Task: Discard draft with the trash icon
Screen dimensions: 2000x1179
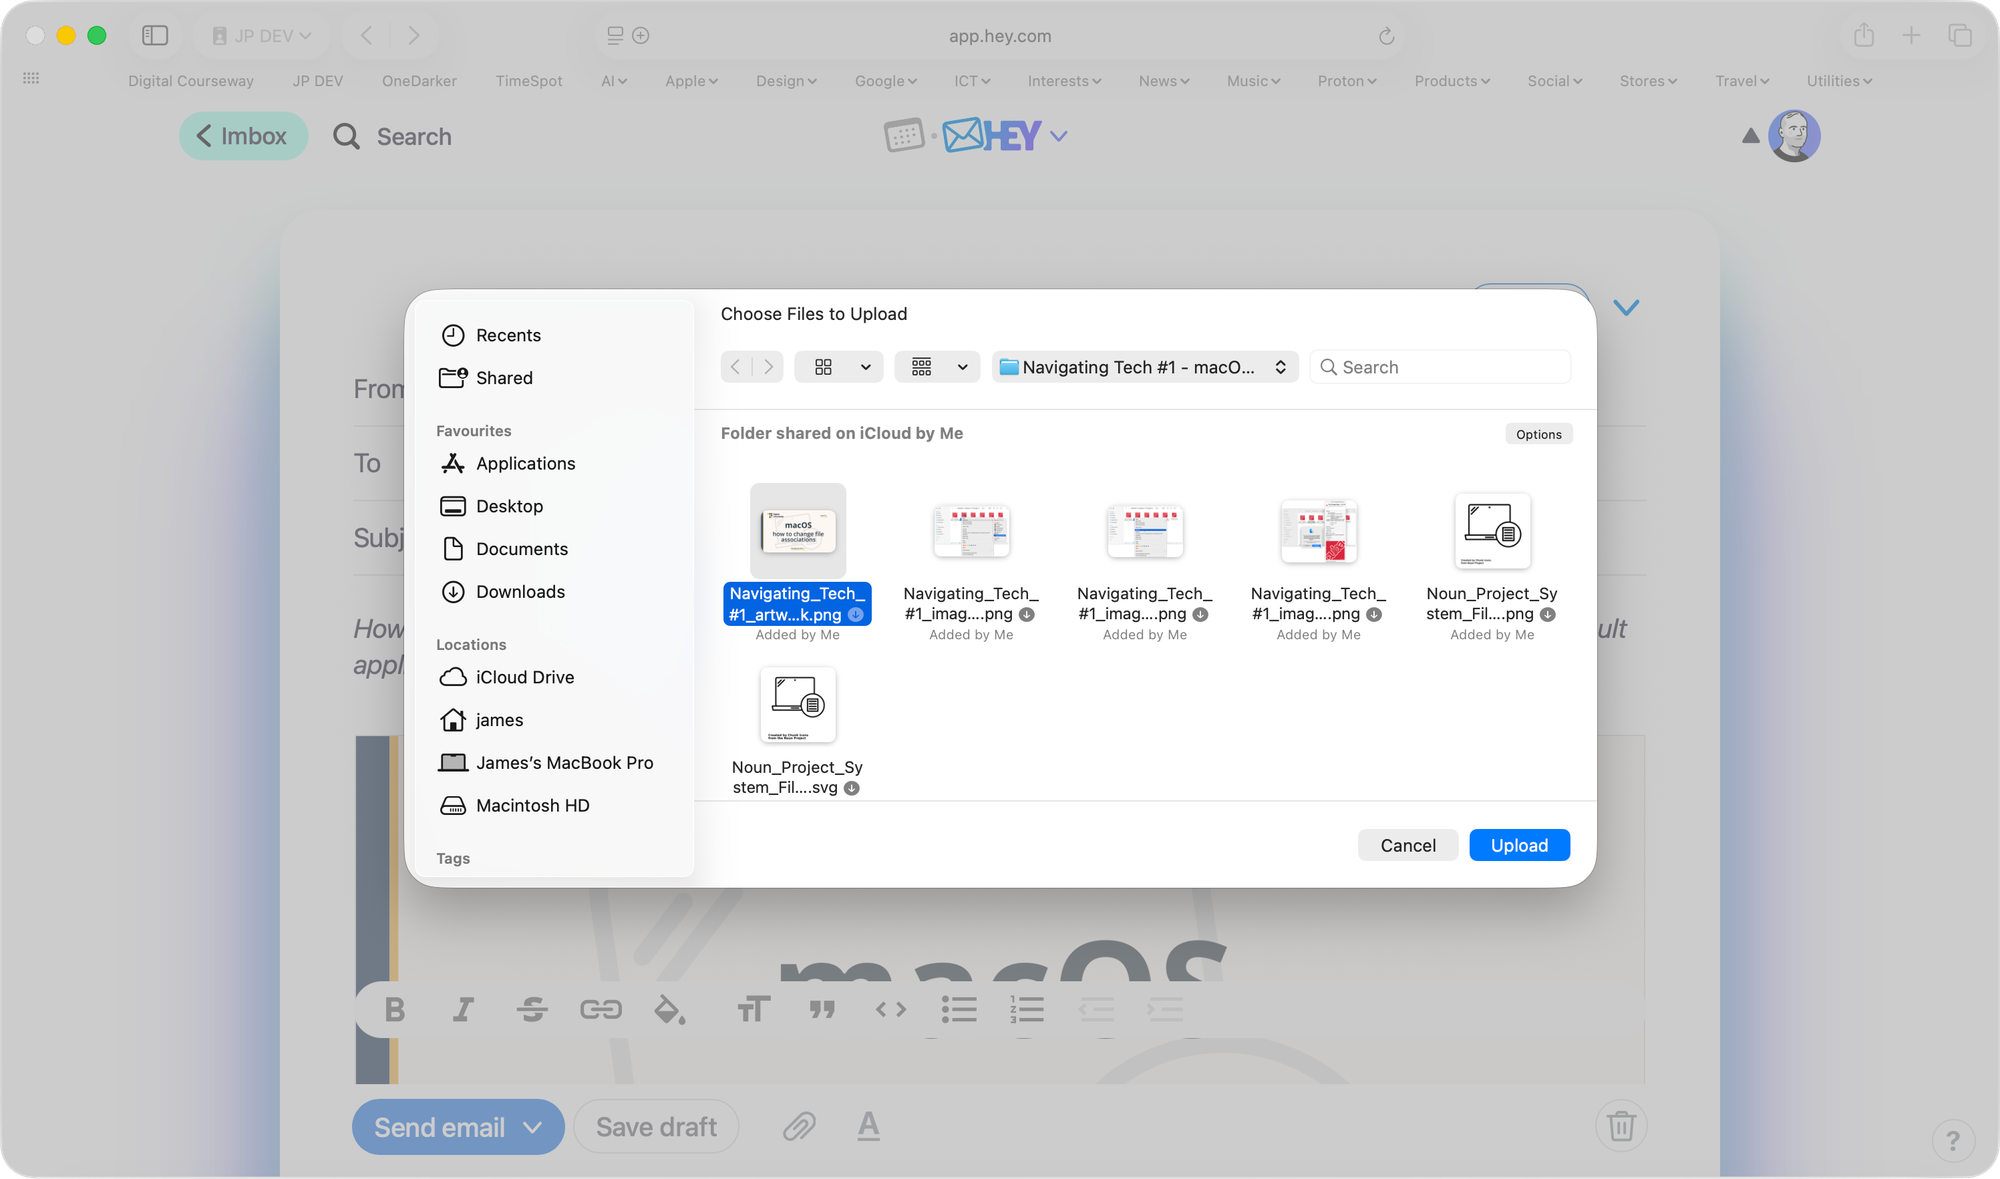Action: pos(1621,1126)
